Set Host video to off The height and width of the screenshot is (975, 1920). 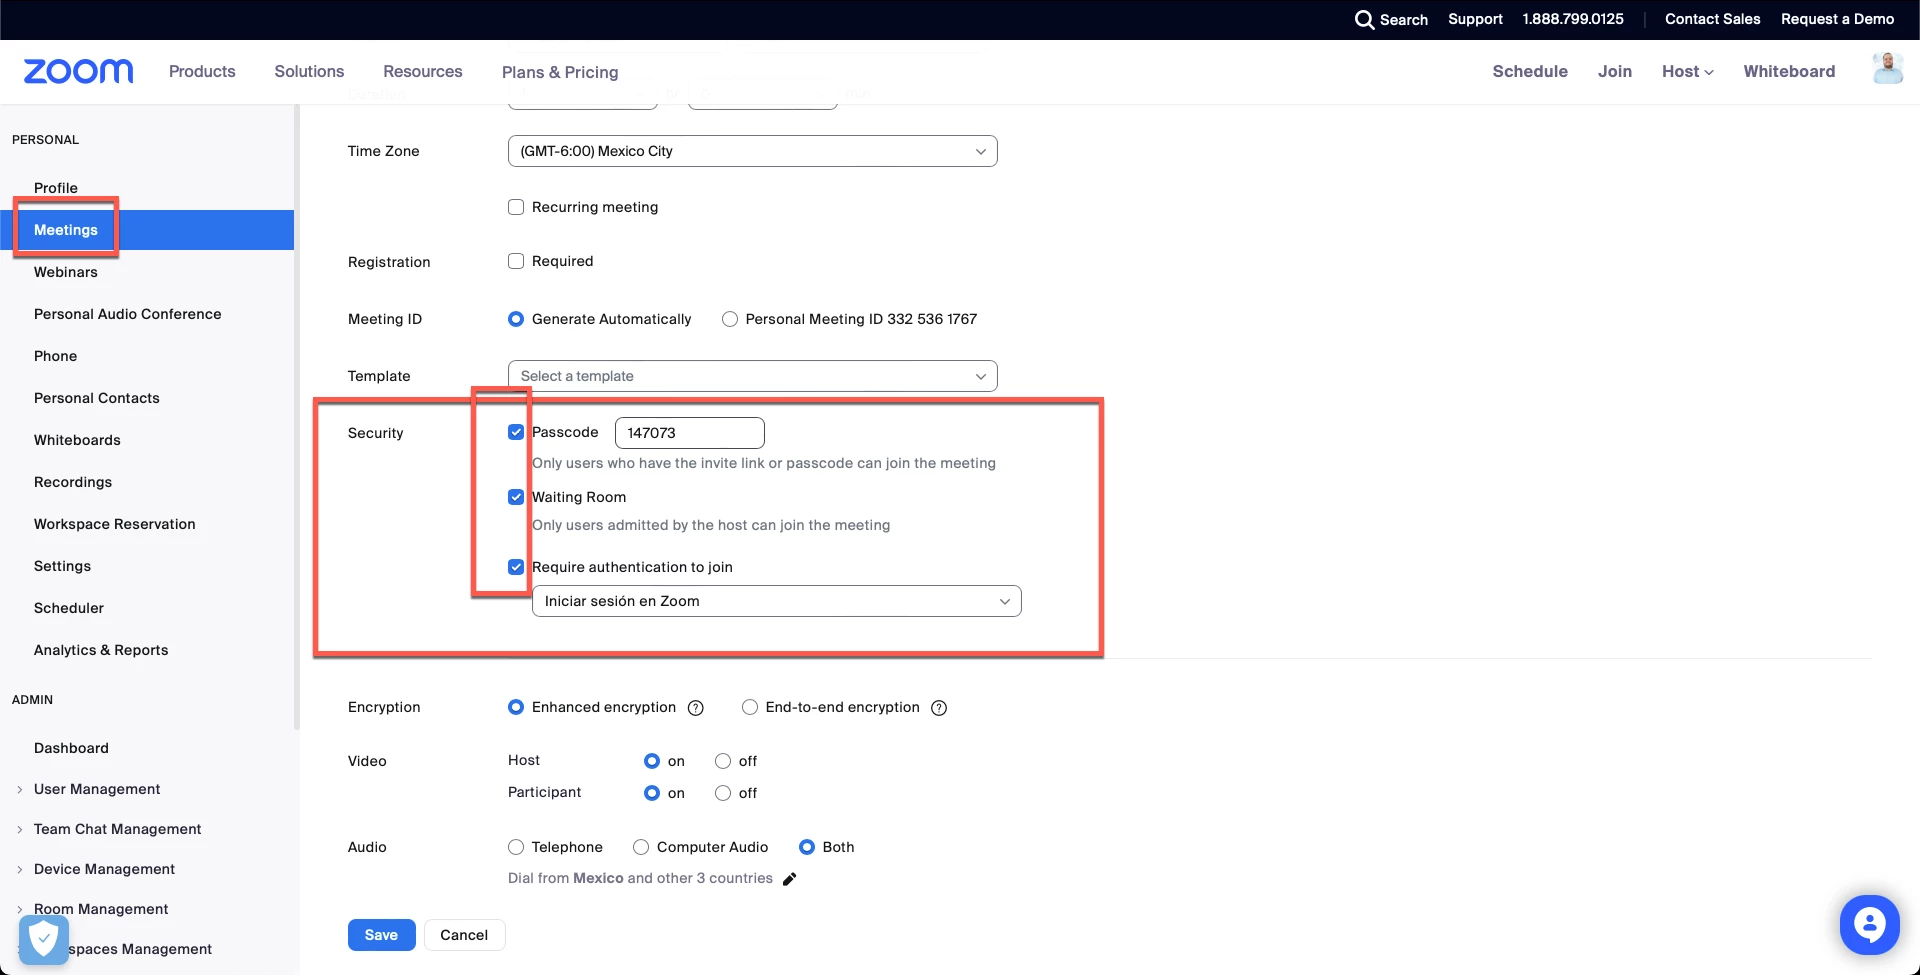coord(723,761)
